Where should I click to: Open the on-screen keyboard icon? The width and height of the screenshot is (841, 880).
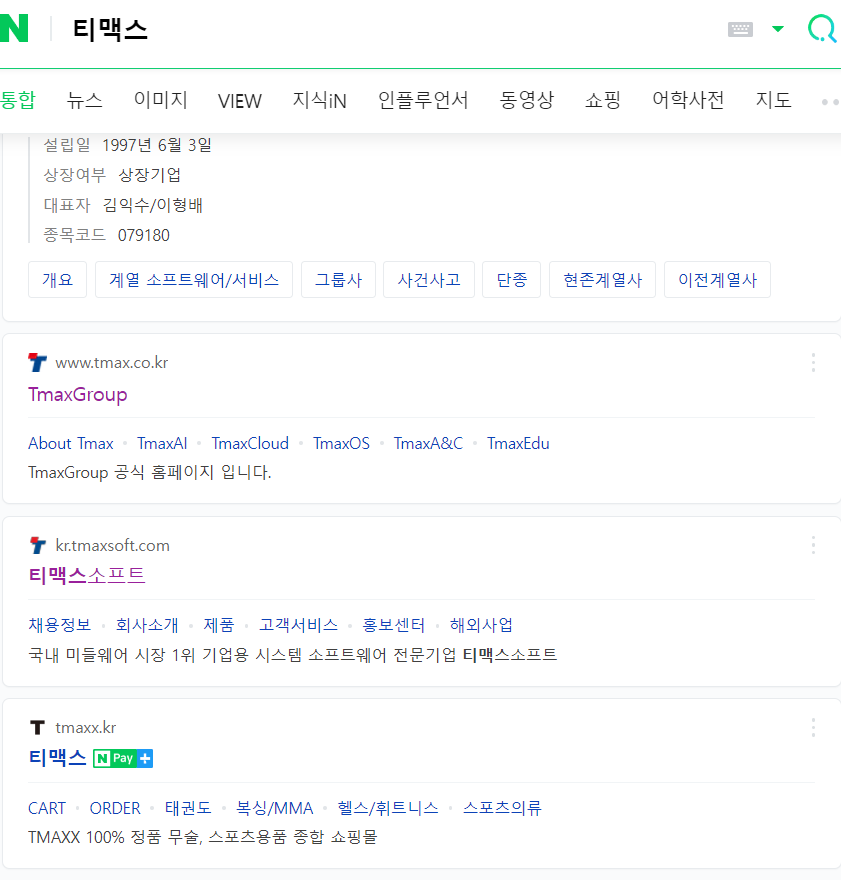(x=740, y=29)
